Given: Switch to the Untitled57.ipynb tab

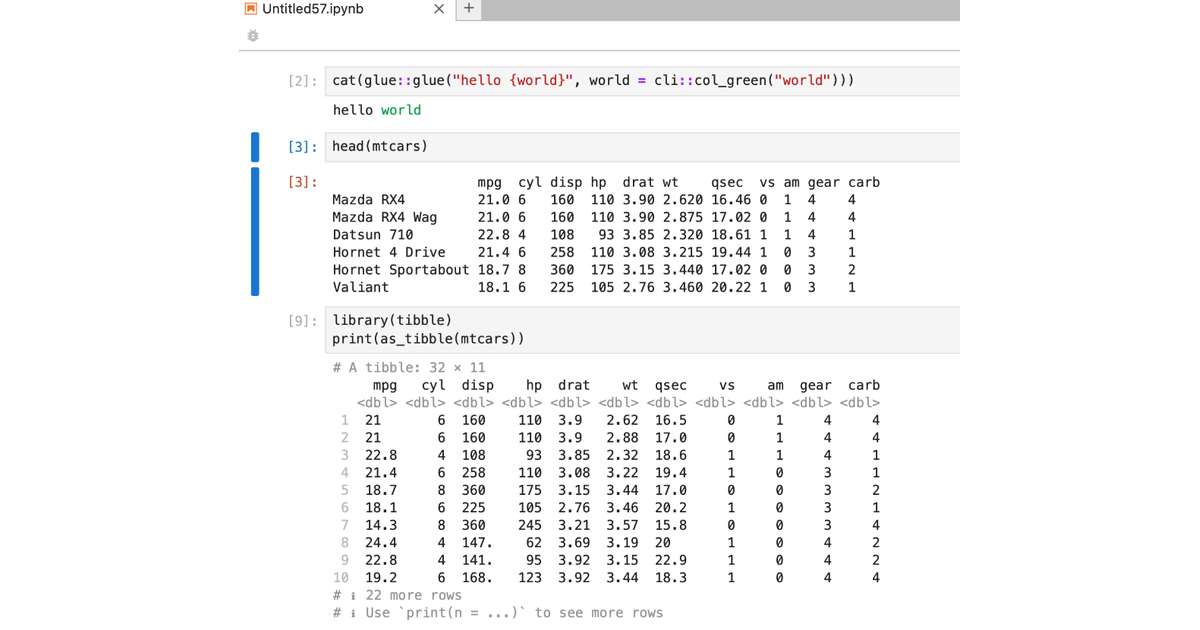Looking at the screenshot, I should pos(313,9).
